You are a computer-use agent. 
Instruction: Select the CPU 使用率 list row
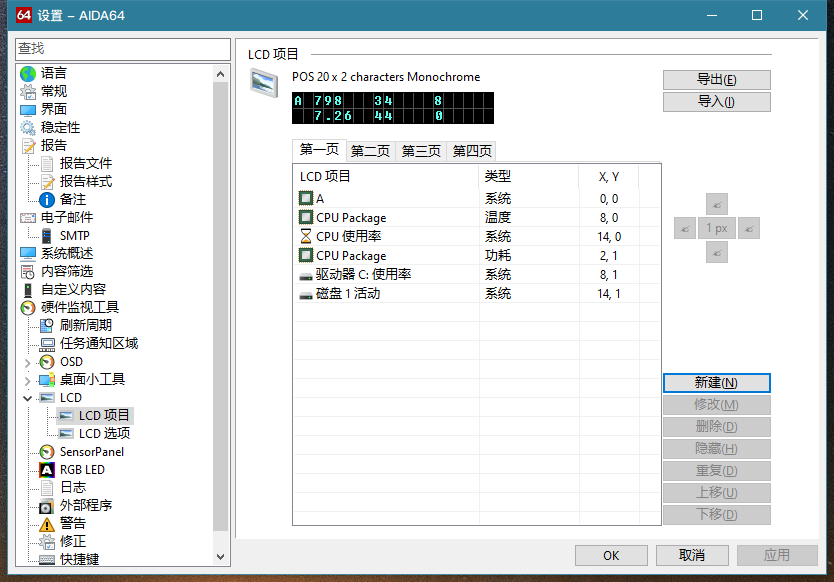tap(348, 236)
